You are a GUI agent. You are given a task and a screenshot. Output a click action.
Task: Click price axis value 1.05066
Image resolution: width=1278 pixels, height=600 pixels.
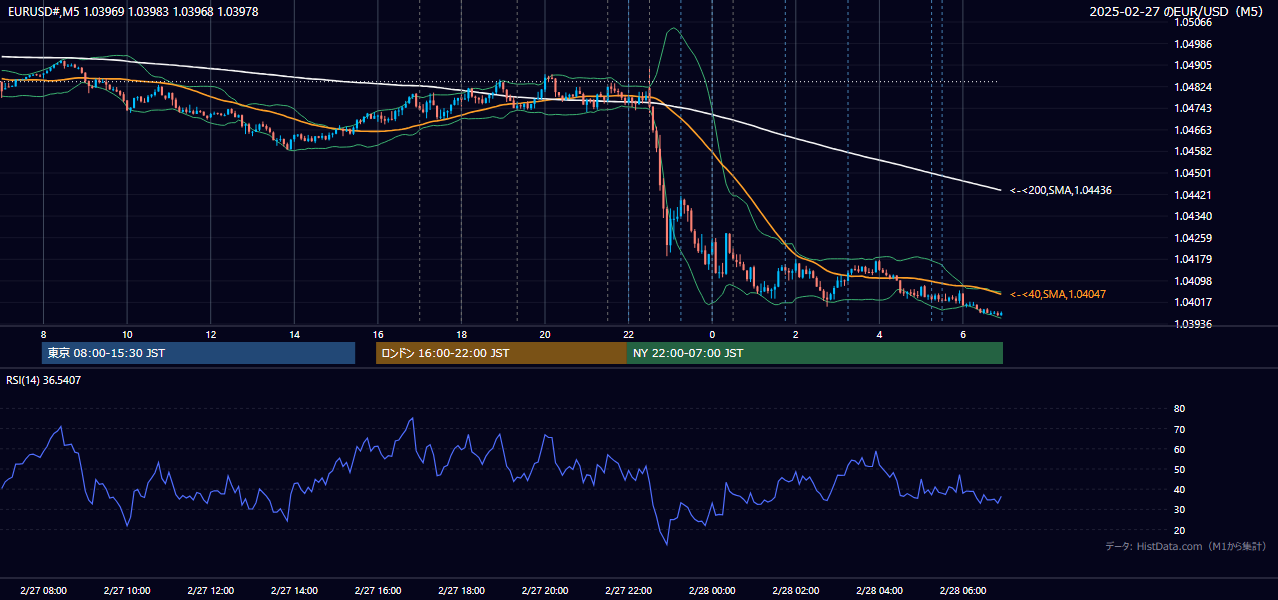pyautogui.click(x=1193, y=22)
